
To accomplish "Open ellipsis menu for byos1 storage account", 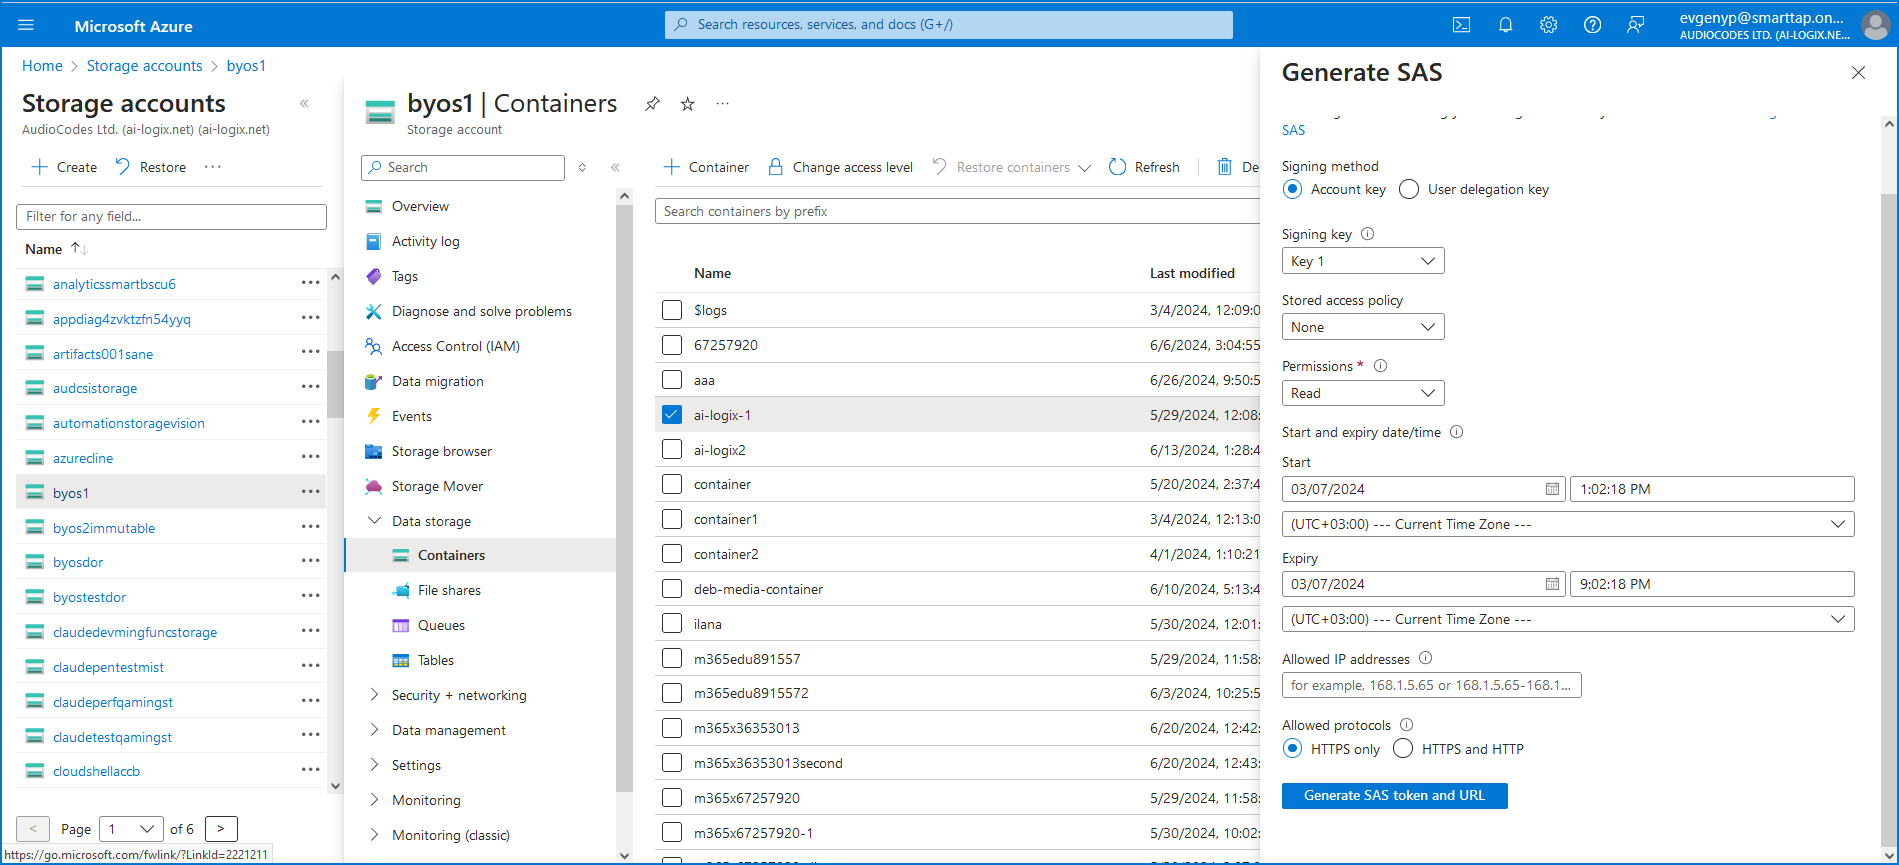I will (311, 492).
